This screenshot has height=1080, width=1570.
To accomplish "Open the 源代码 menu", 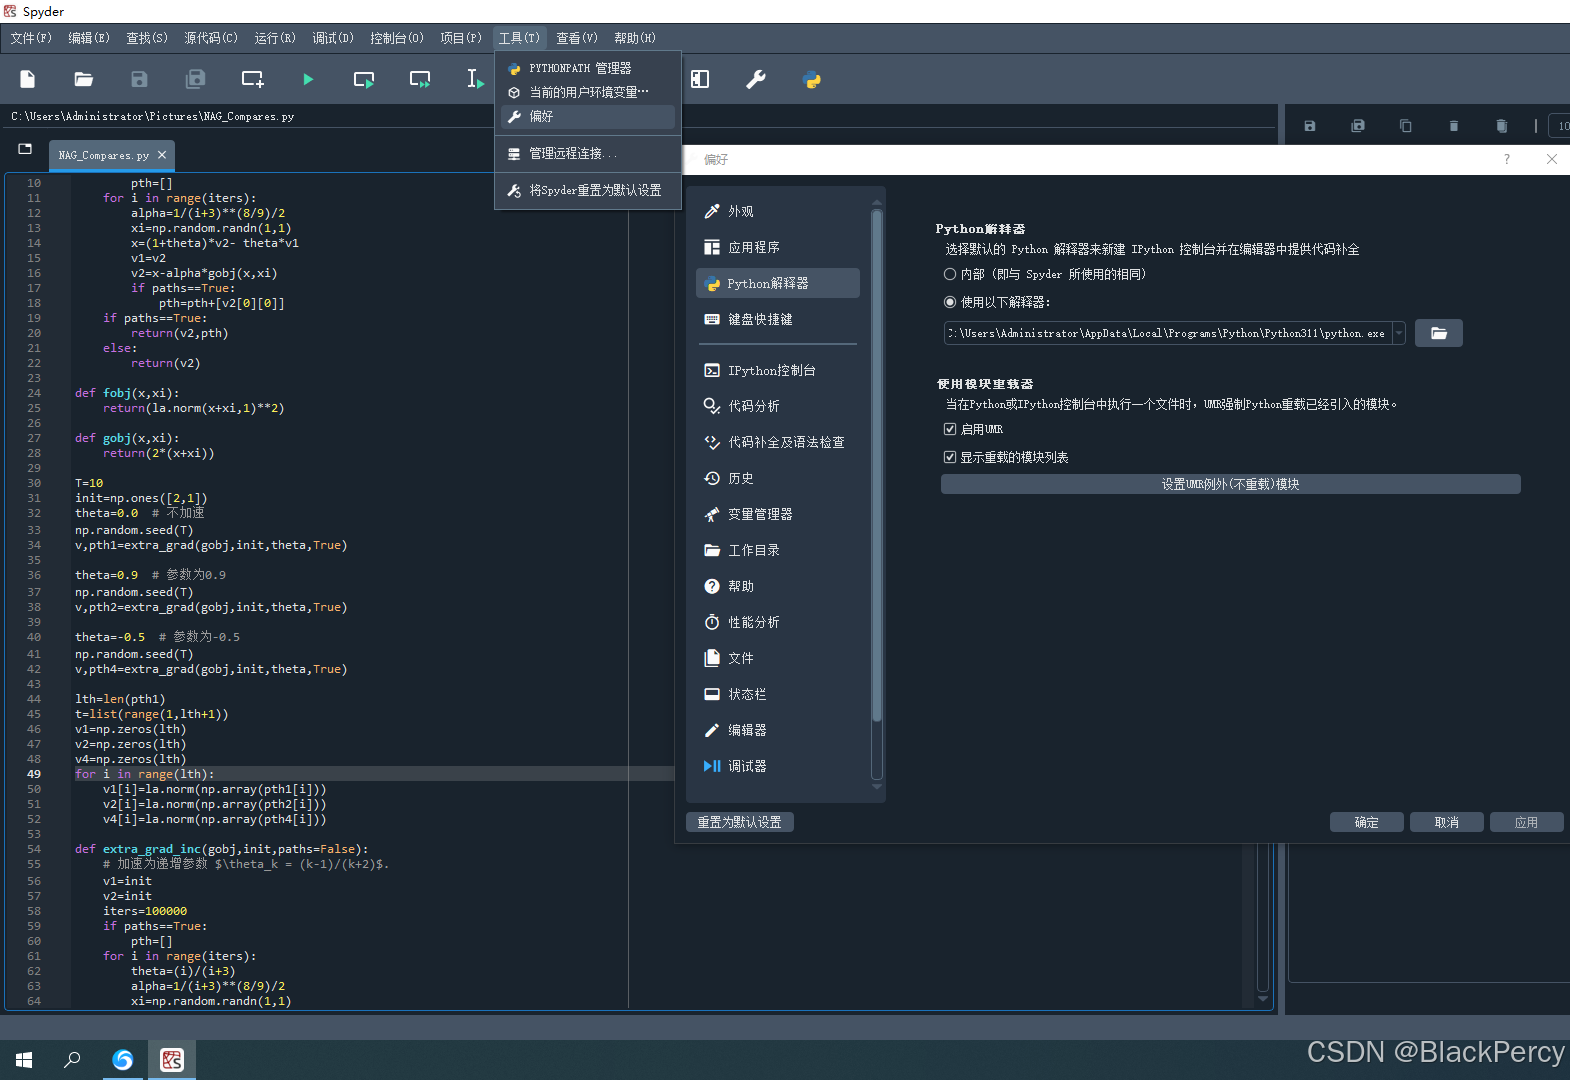I will point(211,38).
